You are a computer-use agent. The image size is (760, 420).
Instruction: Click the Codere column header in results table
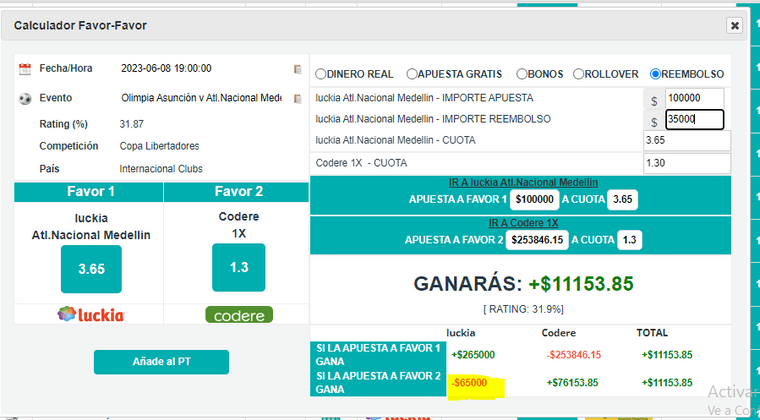pyautogui.click(x=558, y=333)
